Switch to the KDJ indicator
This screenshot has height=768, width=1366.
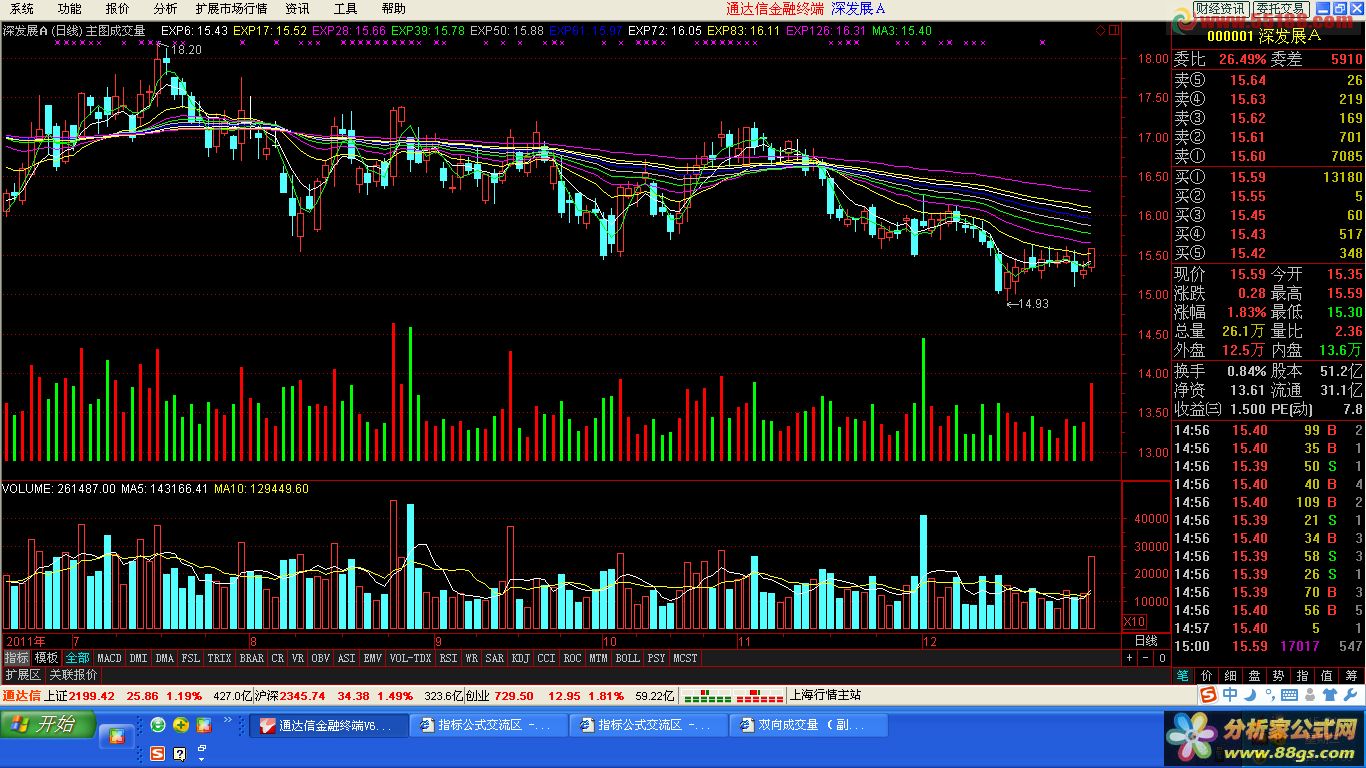521,658
